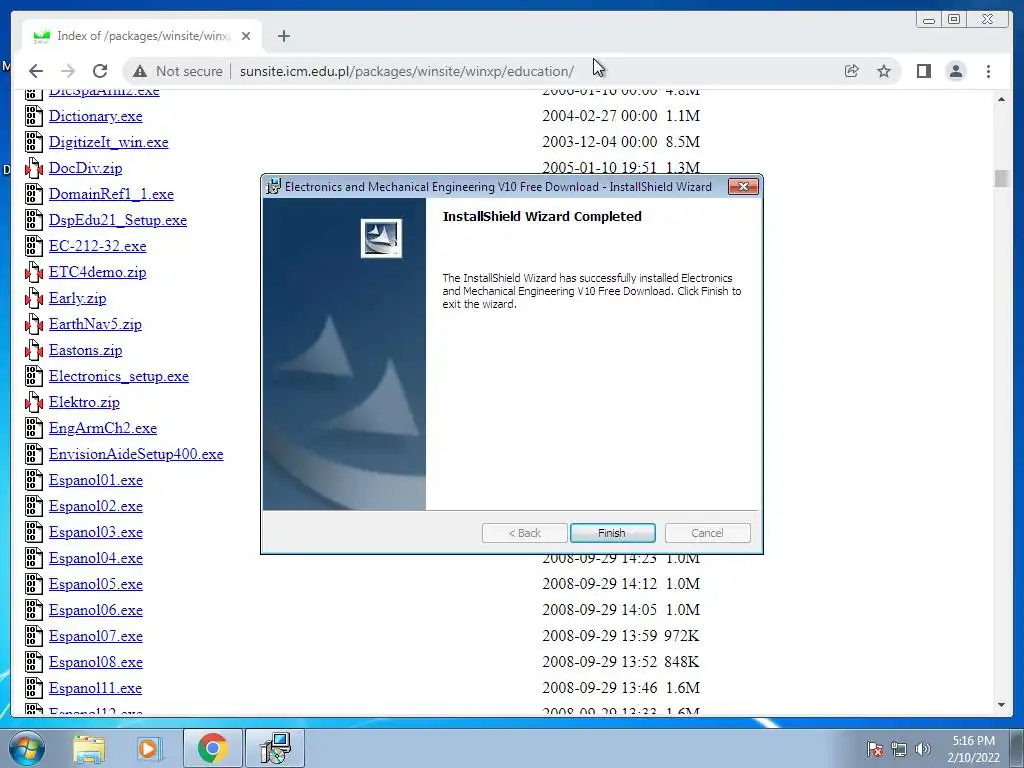The width and height of the screenshot is (1024, 768).
Task: Open the Dictionary.exe link
Action: pyautogui.click(x=95, y=116)
